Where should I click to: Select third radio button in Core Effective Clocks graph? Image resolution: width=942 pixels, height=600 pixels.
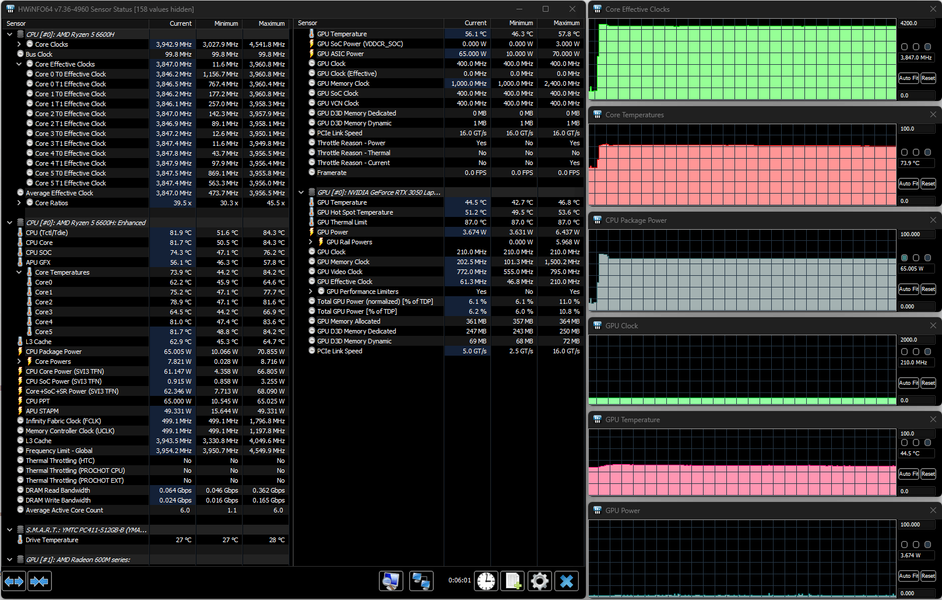(926, 47)
